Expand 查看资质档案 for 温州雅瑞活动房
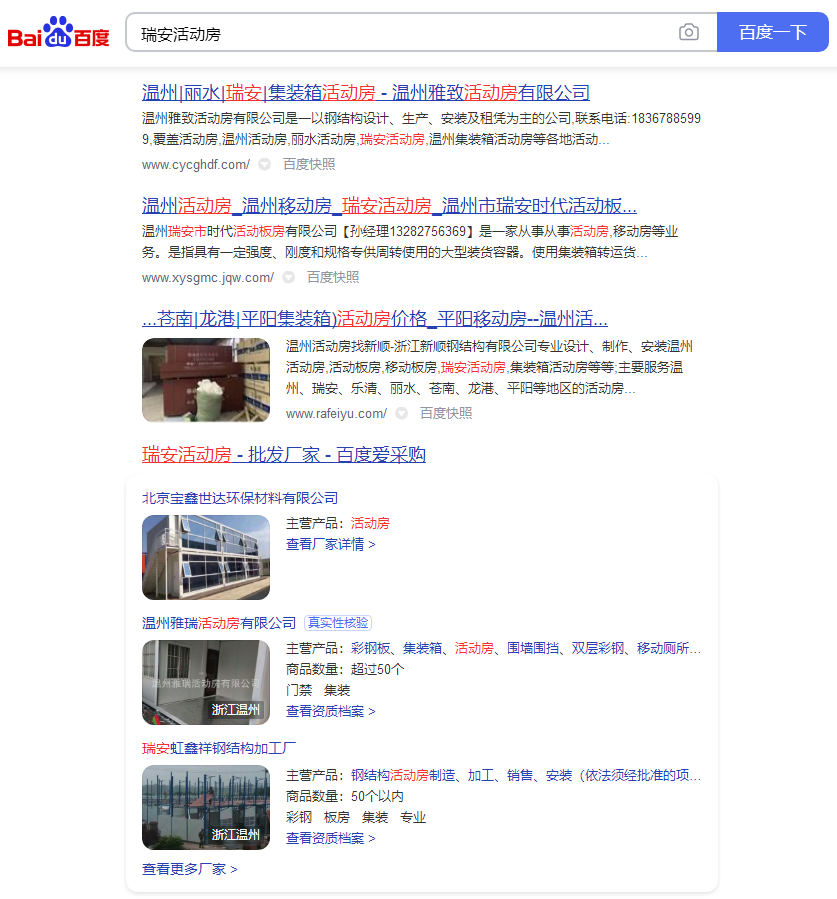The width and height of the screenshot is (837, 899). click(x=330, y=711)
